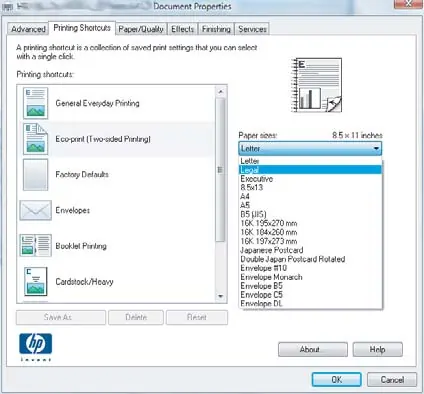
Task: Switch to the Printing Shortcuts tab
Action: click(82, 28)
